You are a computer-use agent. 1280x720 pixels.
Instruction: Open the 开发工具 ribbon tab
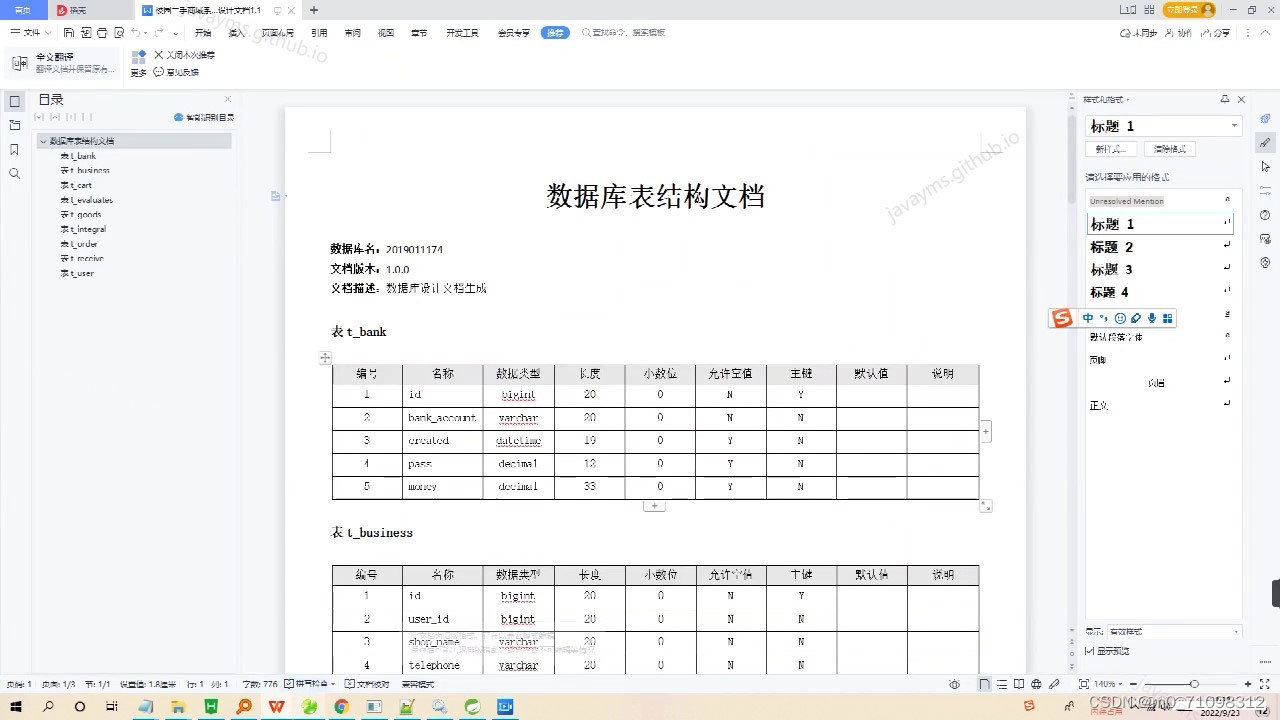462,33
